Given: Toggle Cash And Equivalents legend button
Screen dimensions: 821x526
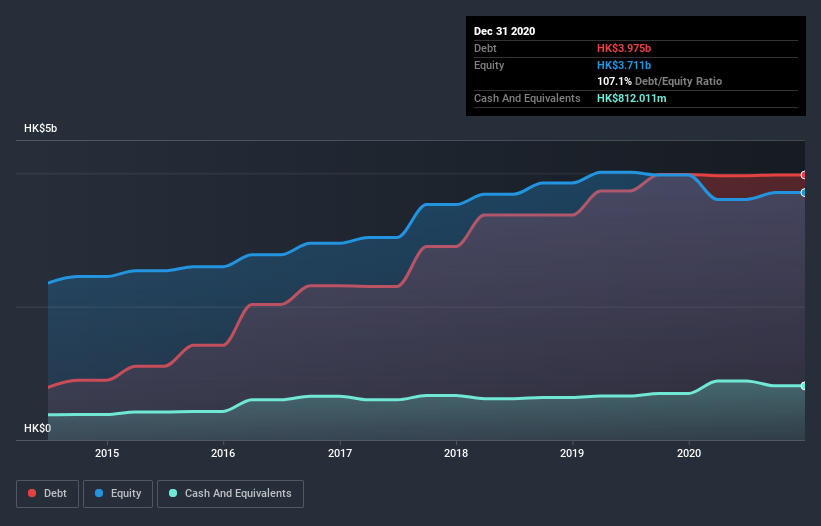Looking at the screenshot, I should [x=230, y=494].
